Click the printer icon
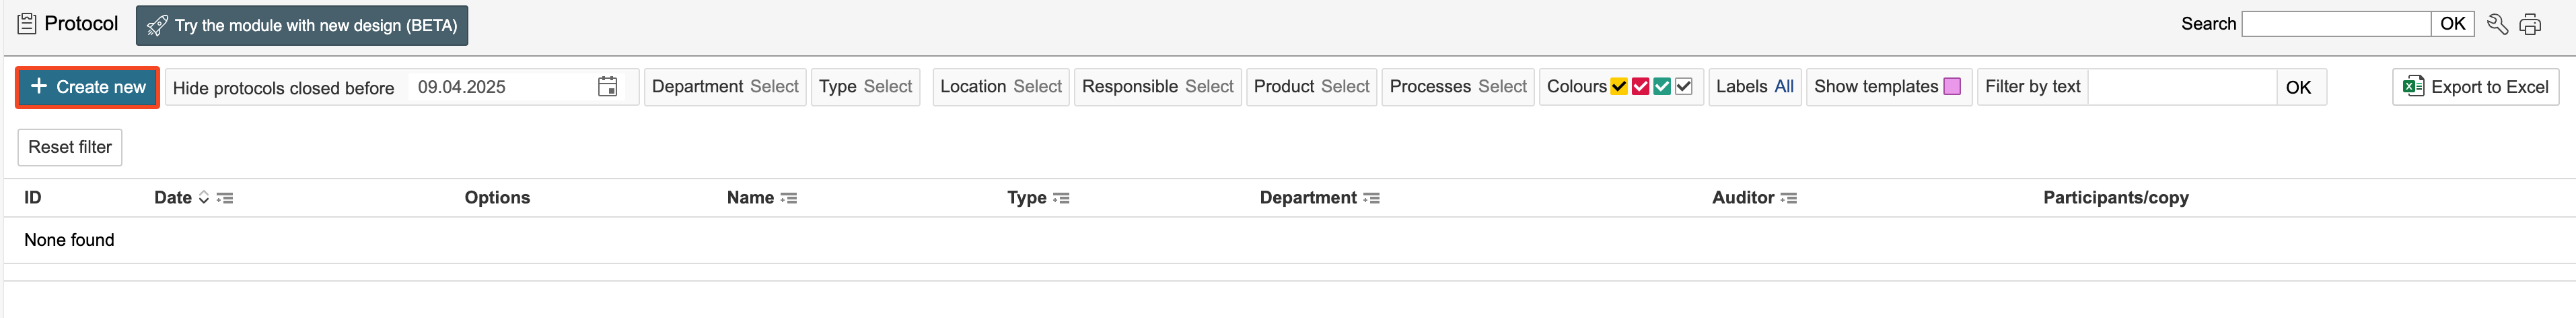The image size is (2576, 318). [2530, 24]
